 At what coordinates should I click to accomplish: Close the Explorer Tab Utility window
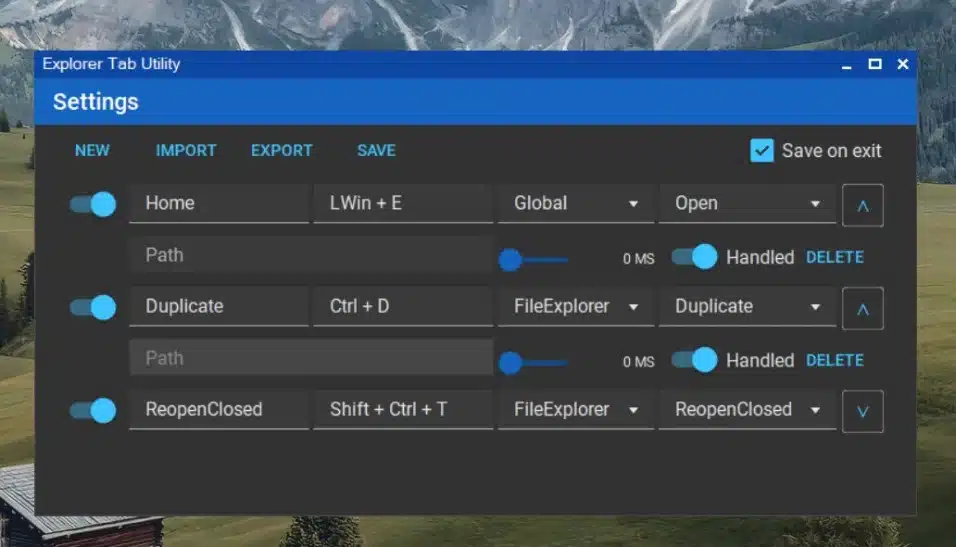pos(903,64)
